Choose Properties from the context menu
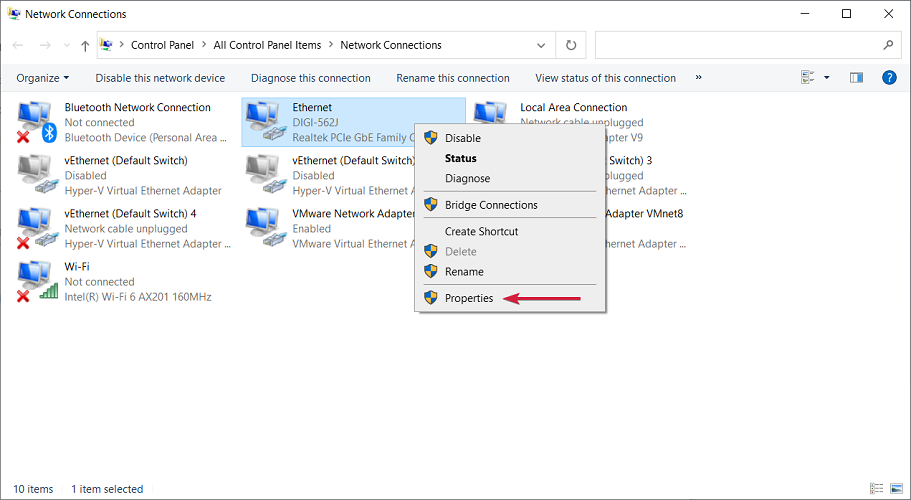 tap(469, 298)
